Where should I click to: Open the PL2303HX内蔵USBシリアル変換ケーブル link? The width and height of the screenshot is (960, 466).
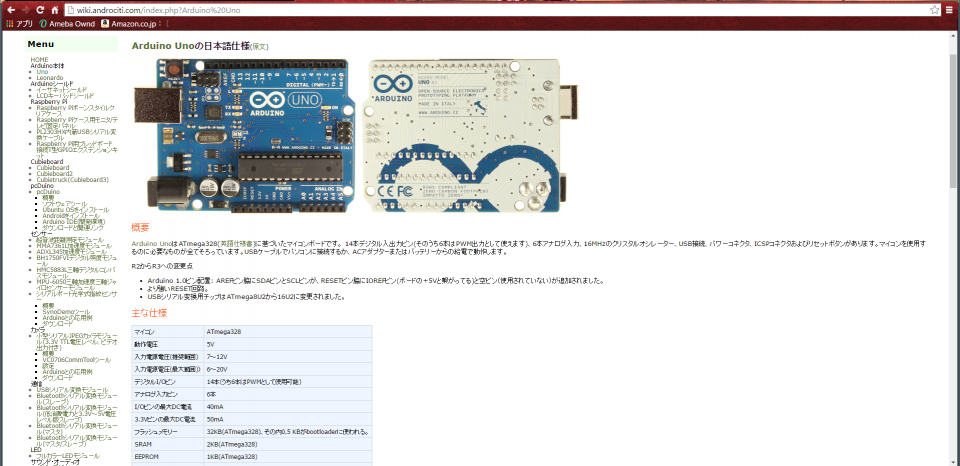coord(76,134)
